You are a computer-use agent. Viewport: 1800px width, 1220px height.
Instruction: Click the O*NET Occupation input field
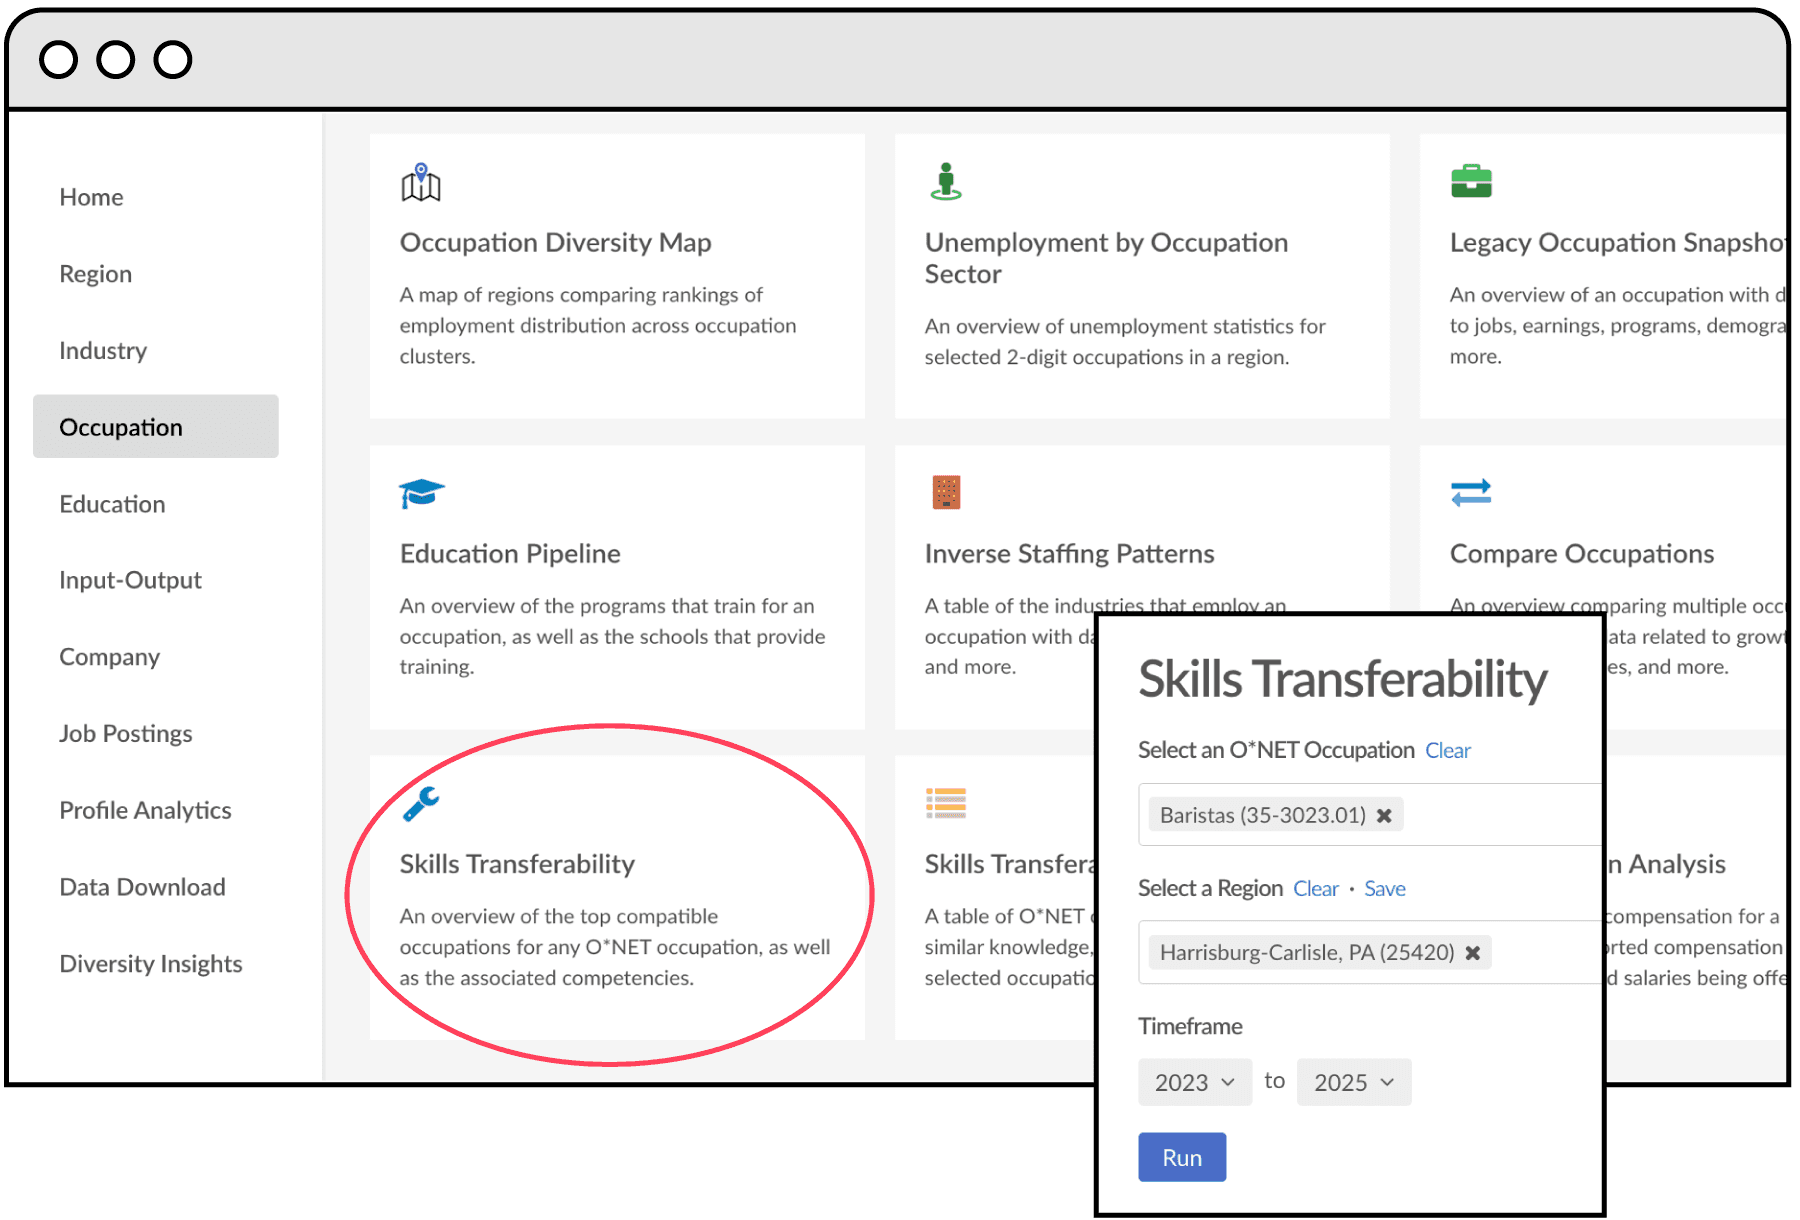[x=1500, y=816]
